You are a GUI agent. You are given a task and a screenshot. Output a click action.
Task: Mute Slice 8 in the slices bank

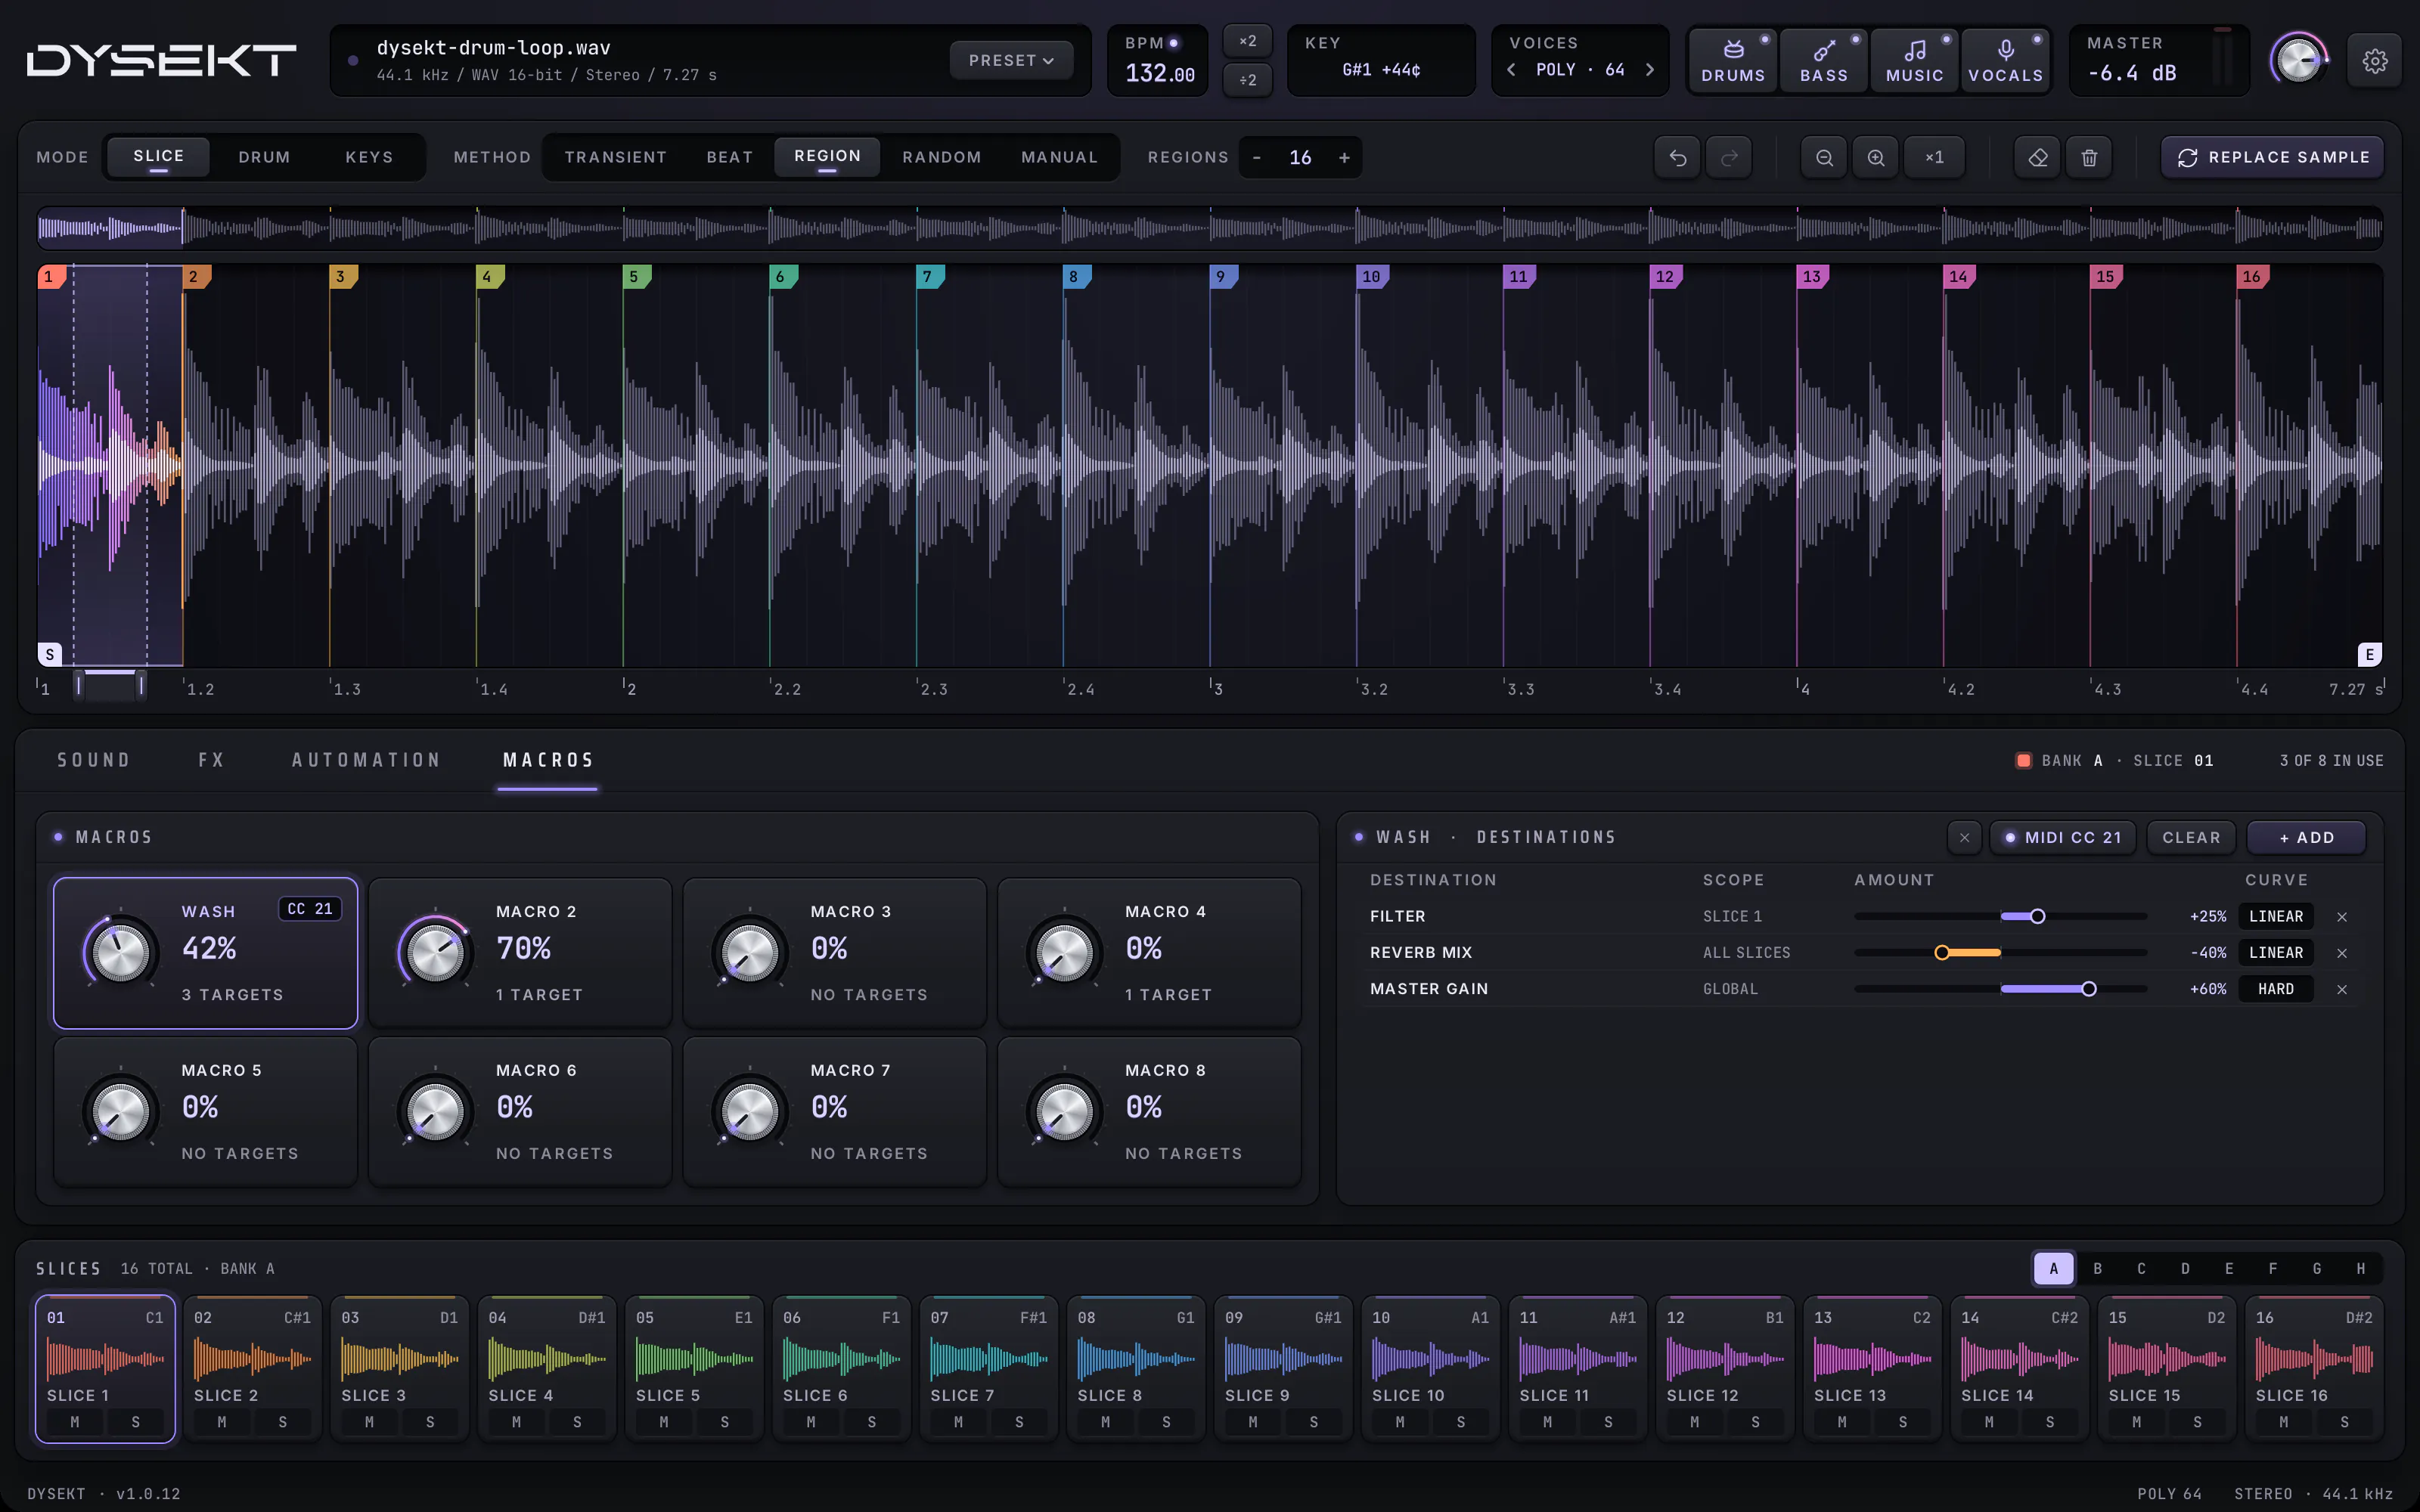point(1105,1421)
